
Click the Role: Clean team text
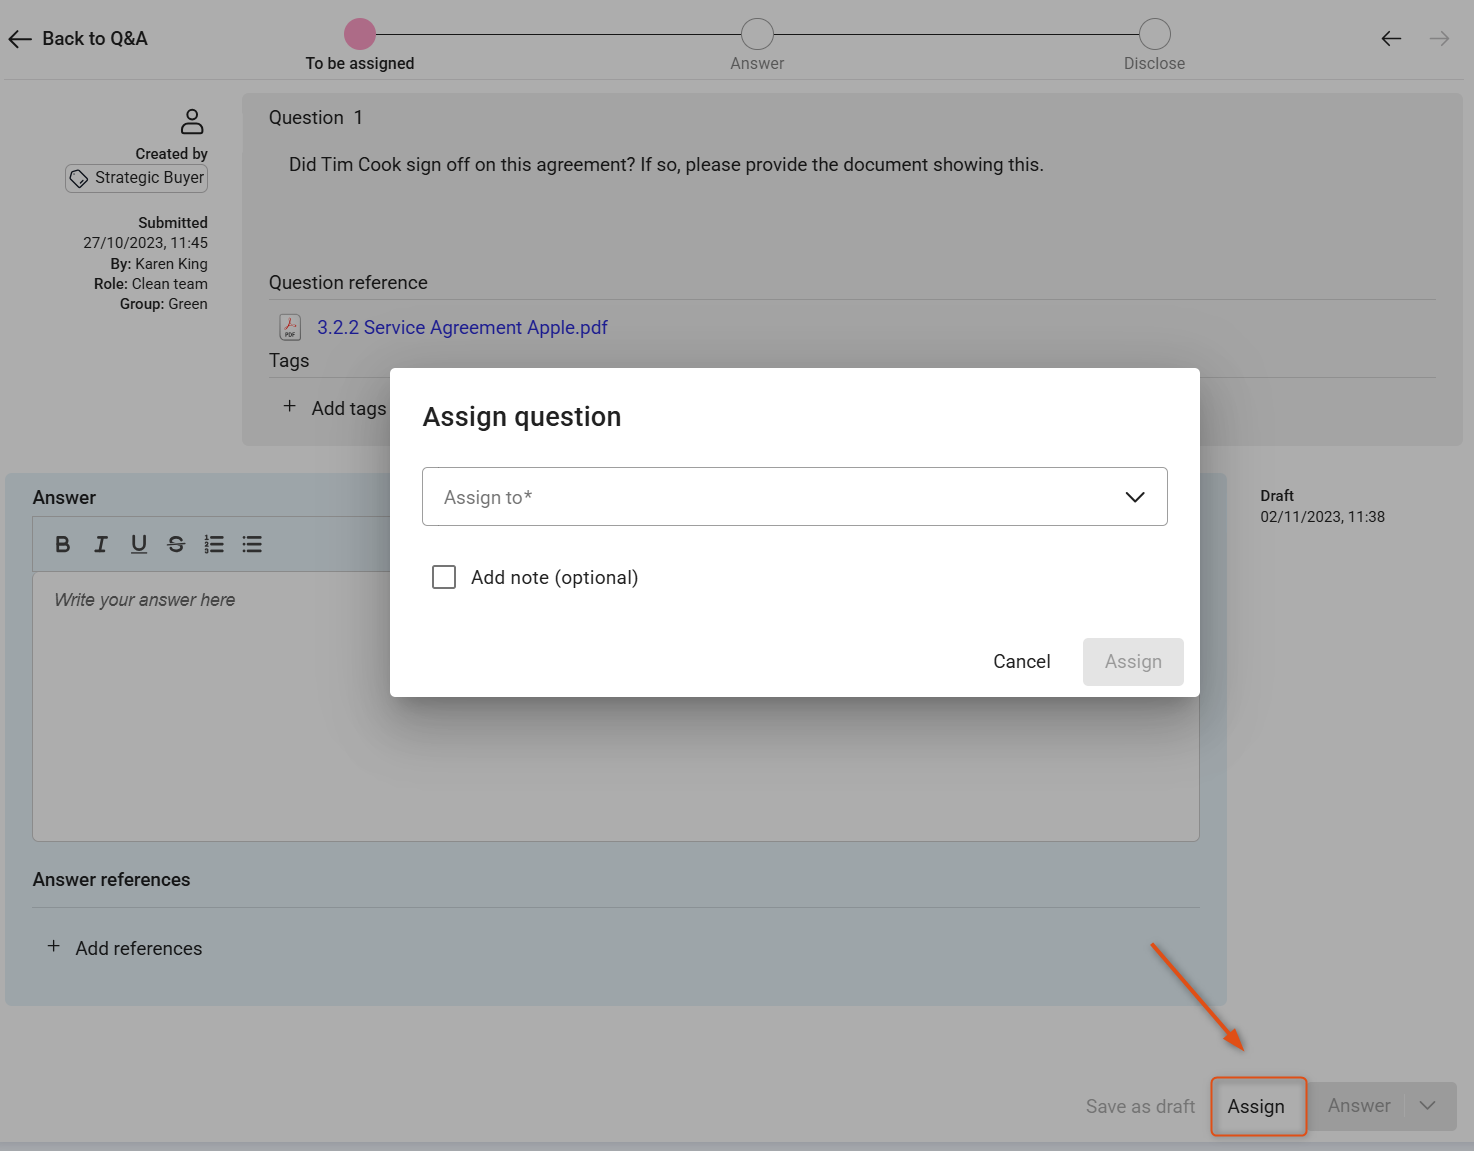[x=151, y=284]
